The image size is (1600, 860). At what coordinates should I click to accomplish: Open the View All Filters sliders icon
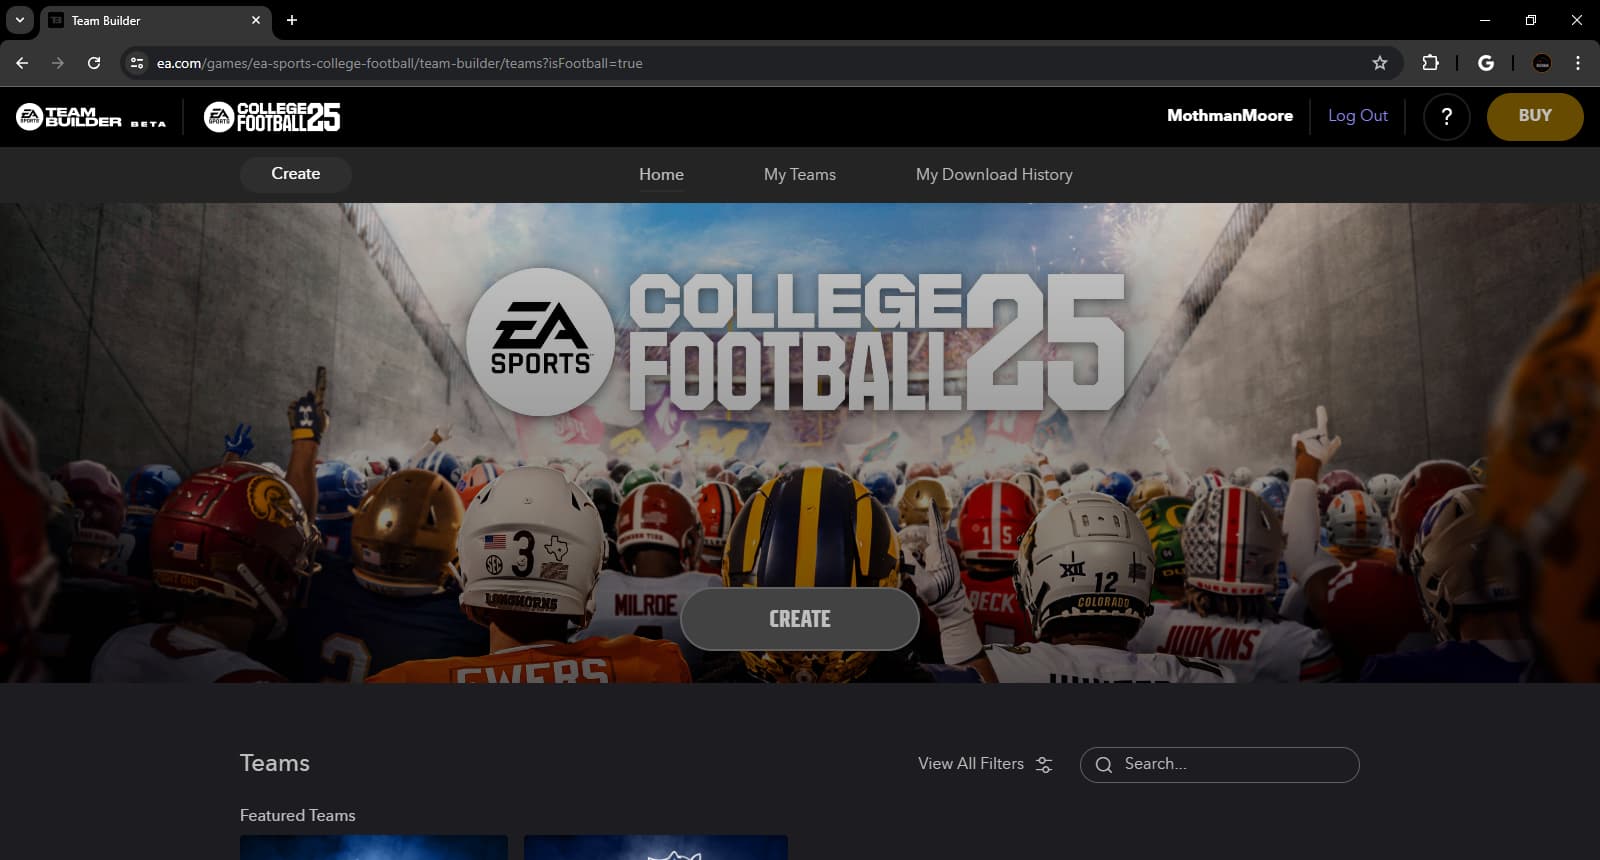(x=1044, y=765)
